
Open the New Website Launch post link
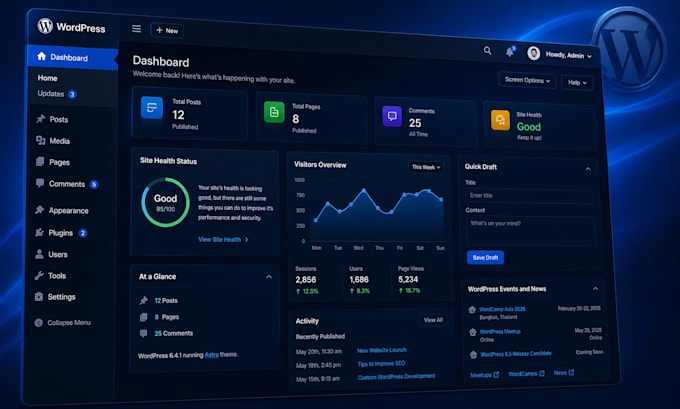tap(382, 350)
